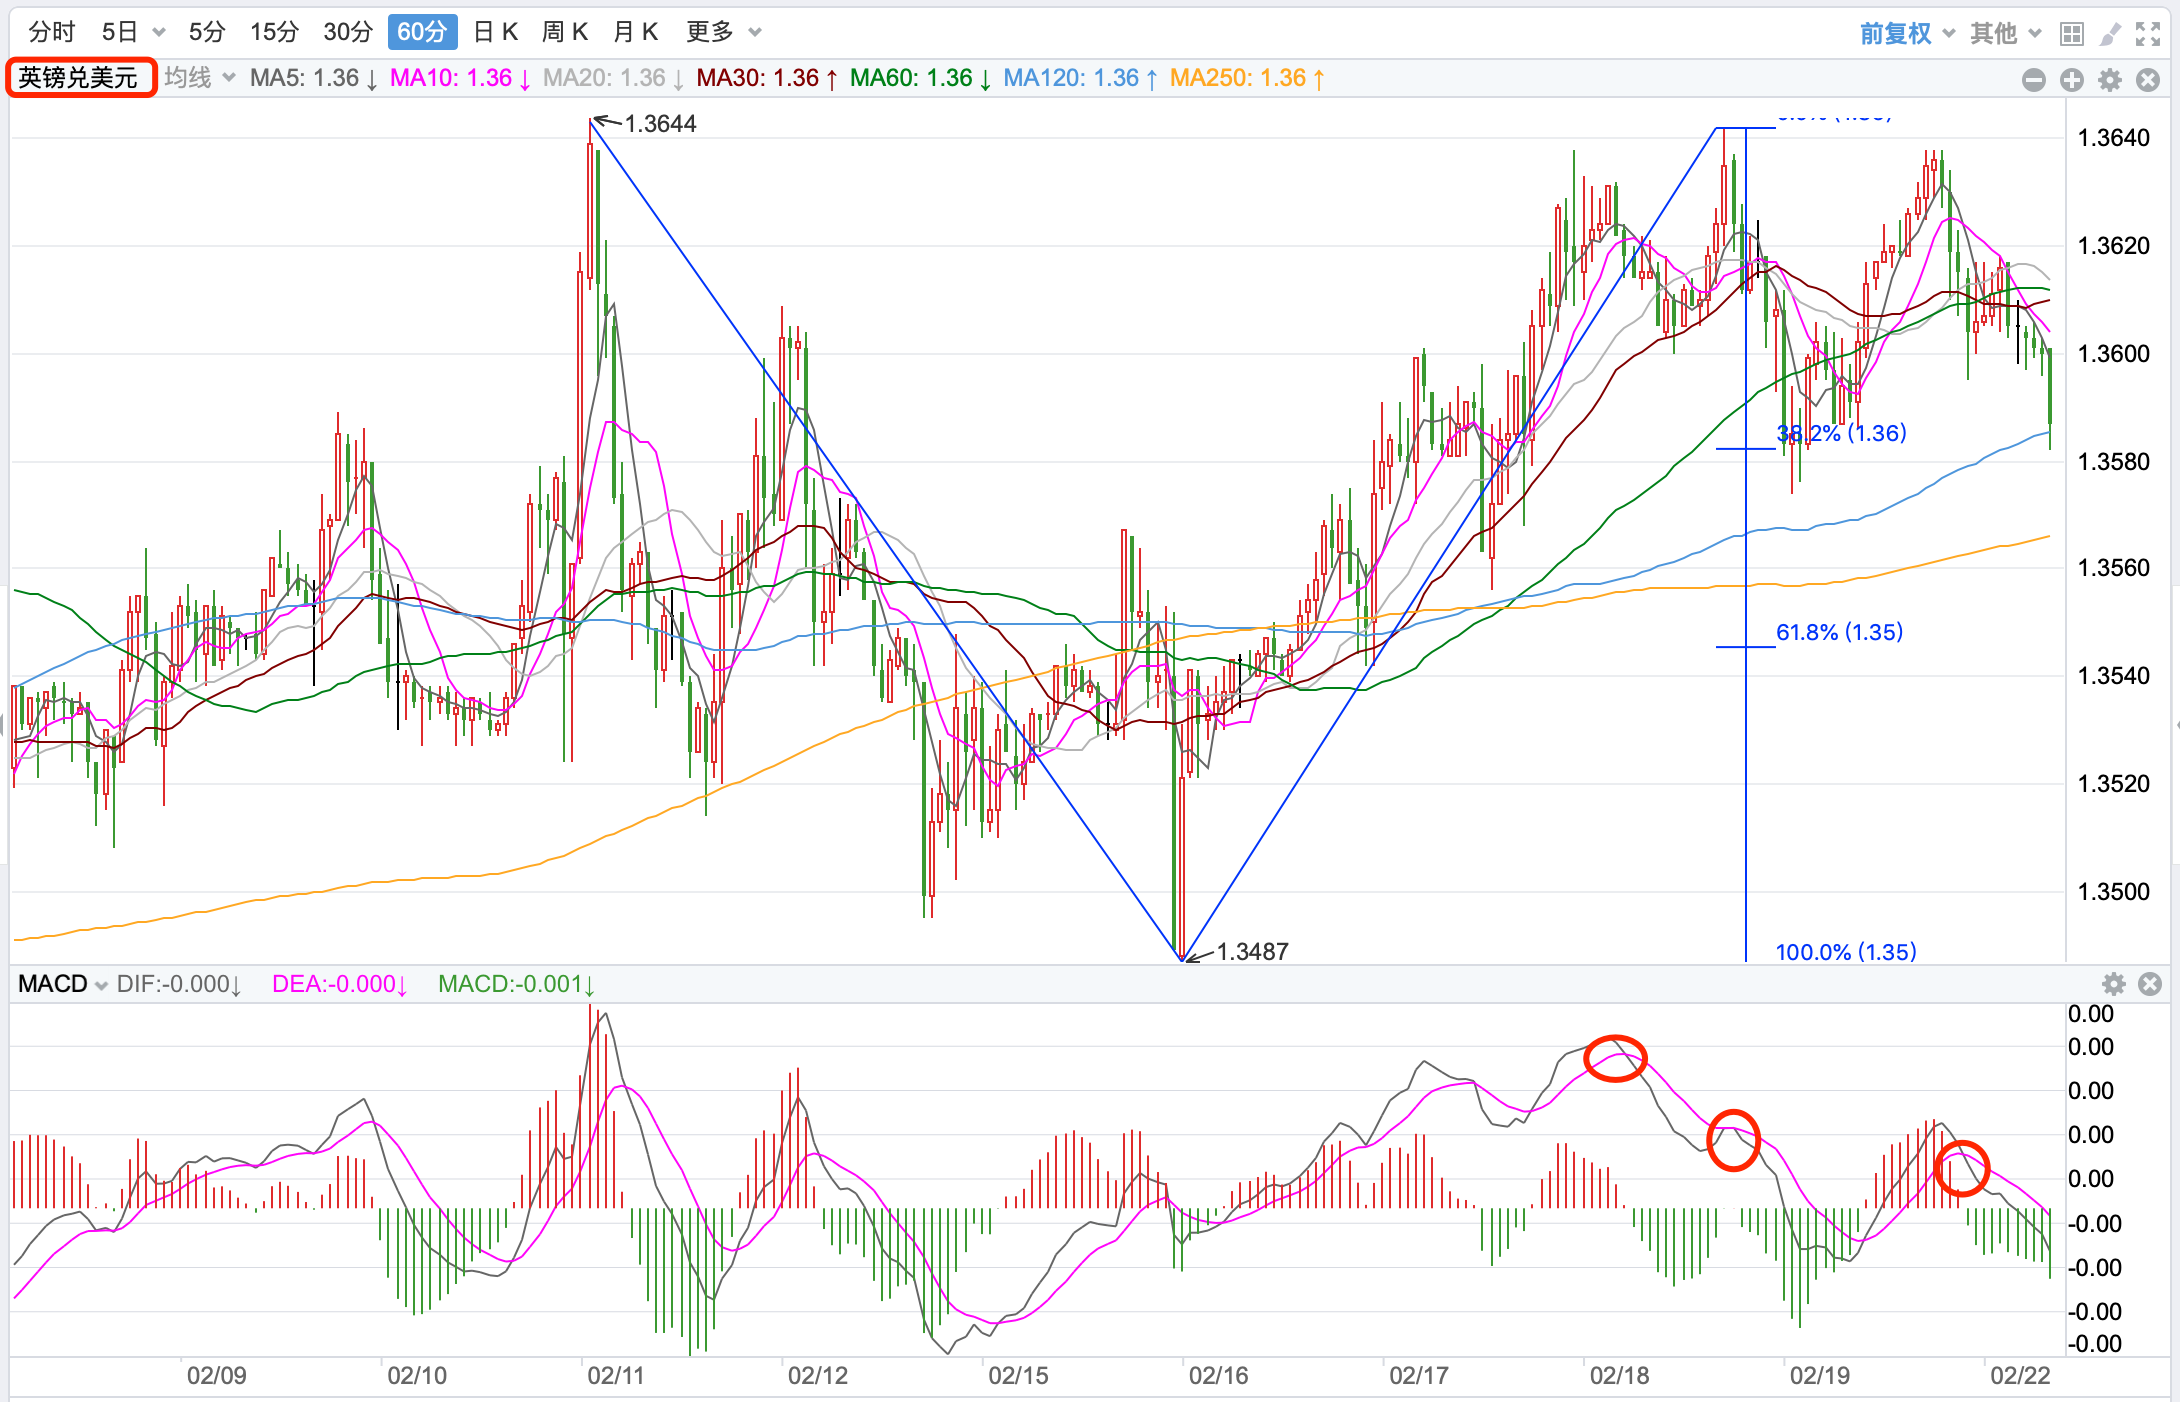Image resolution: width=2180 pixels, height=1402 pixels.
Task: Enter fullscreen with the expand arrows icon
Action: [x=2148, y=34]
